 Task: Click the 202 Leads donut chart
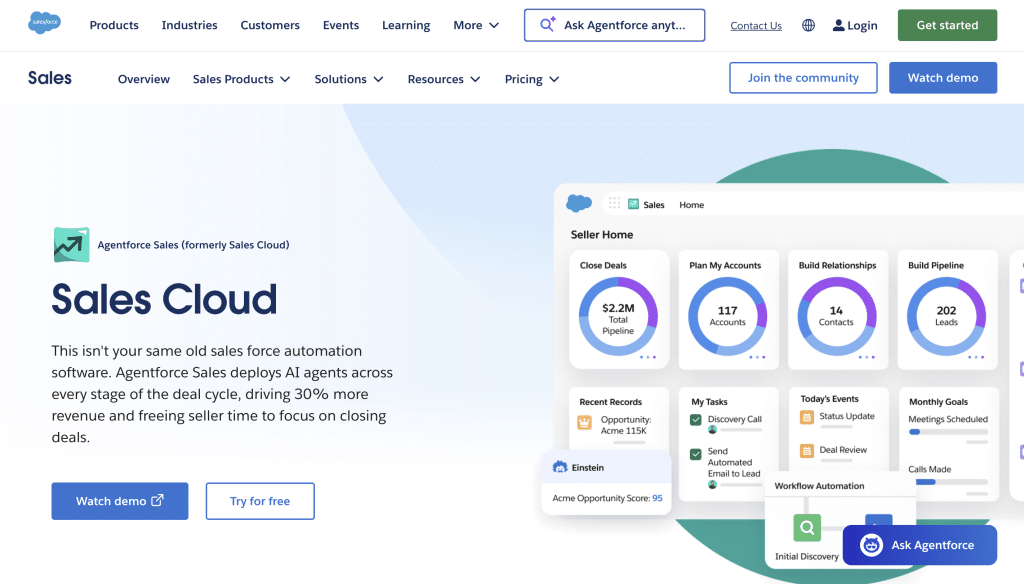tap(946, 316)
